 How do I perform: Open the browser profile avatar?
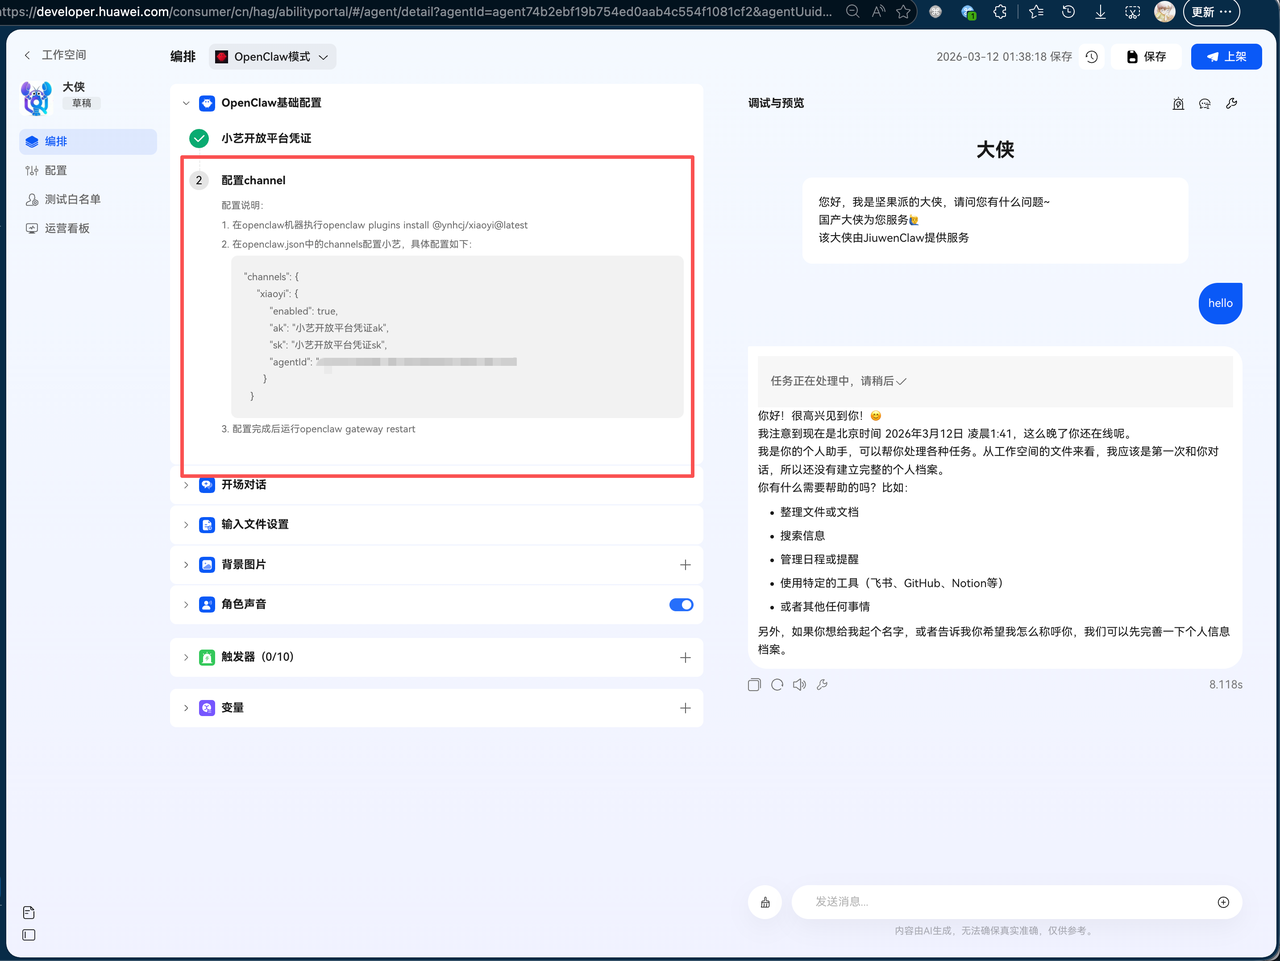coord(1164,12)
